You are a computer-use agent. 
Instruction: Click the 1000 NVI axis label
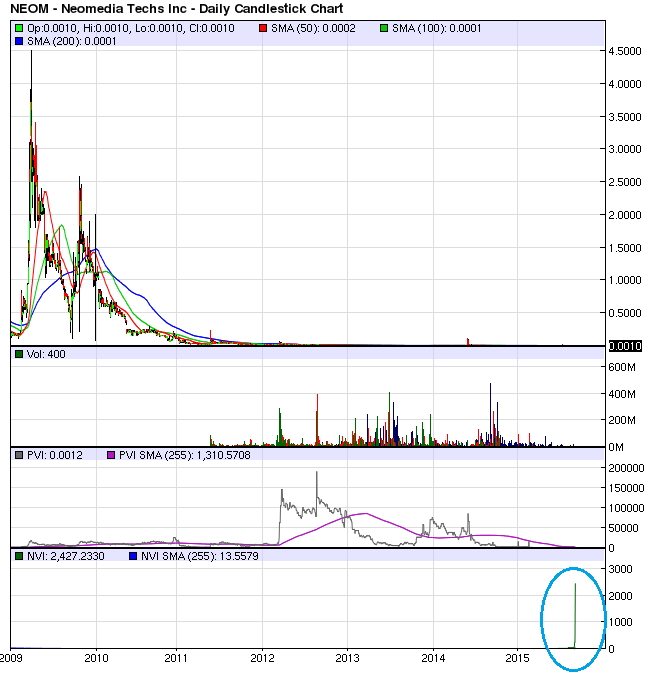click(620, 622)
